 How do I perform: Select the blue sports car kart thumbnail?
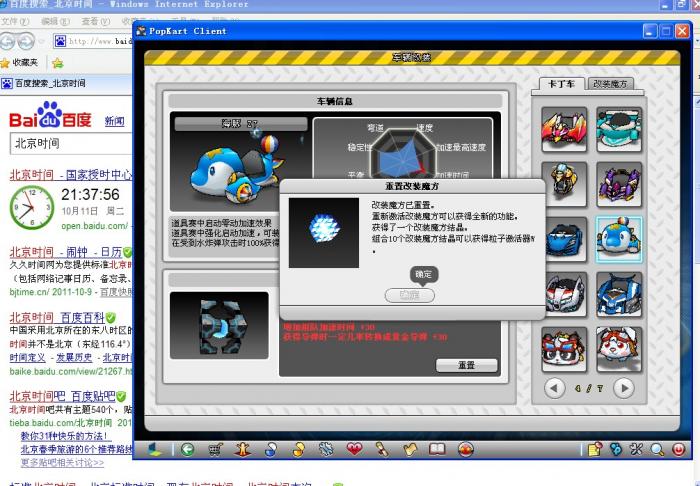(x=564, y=239)
